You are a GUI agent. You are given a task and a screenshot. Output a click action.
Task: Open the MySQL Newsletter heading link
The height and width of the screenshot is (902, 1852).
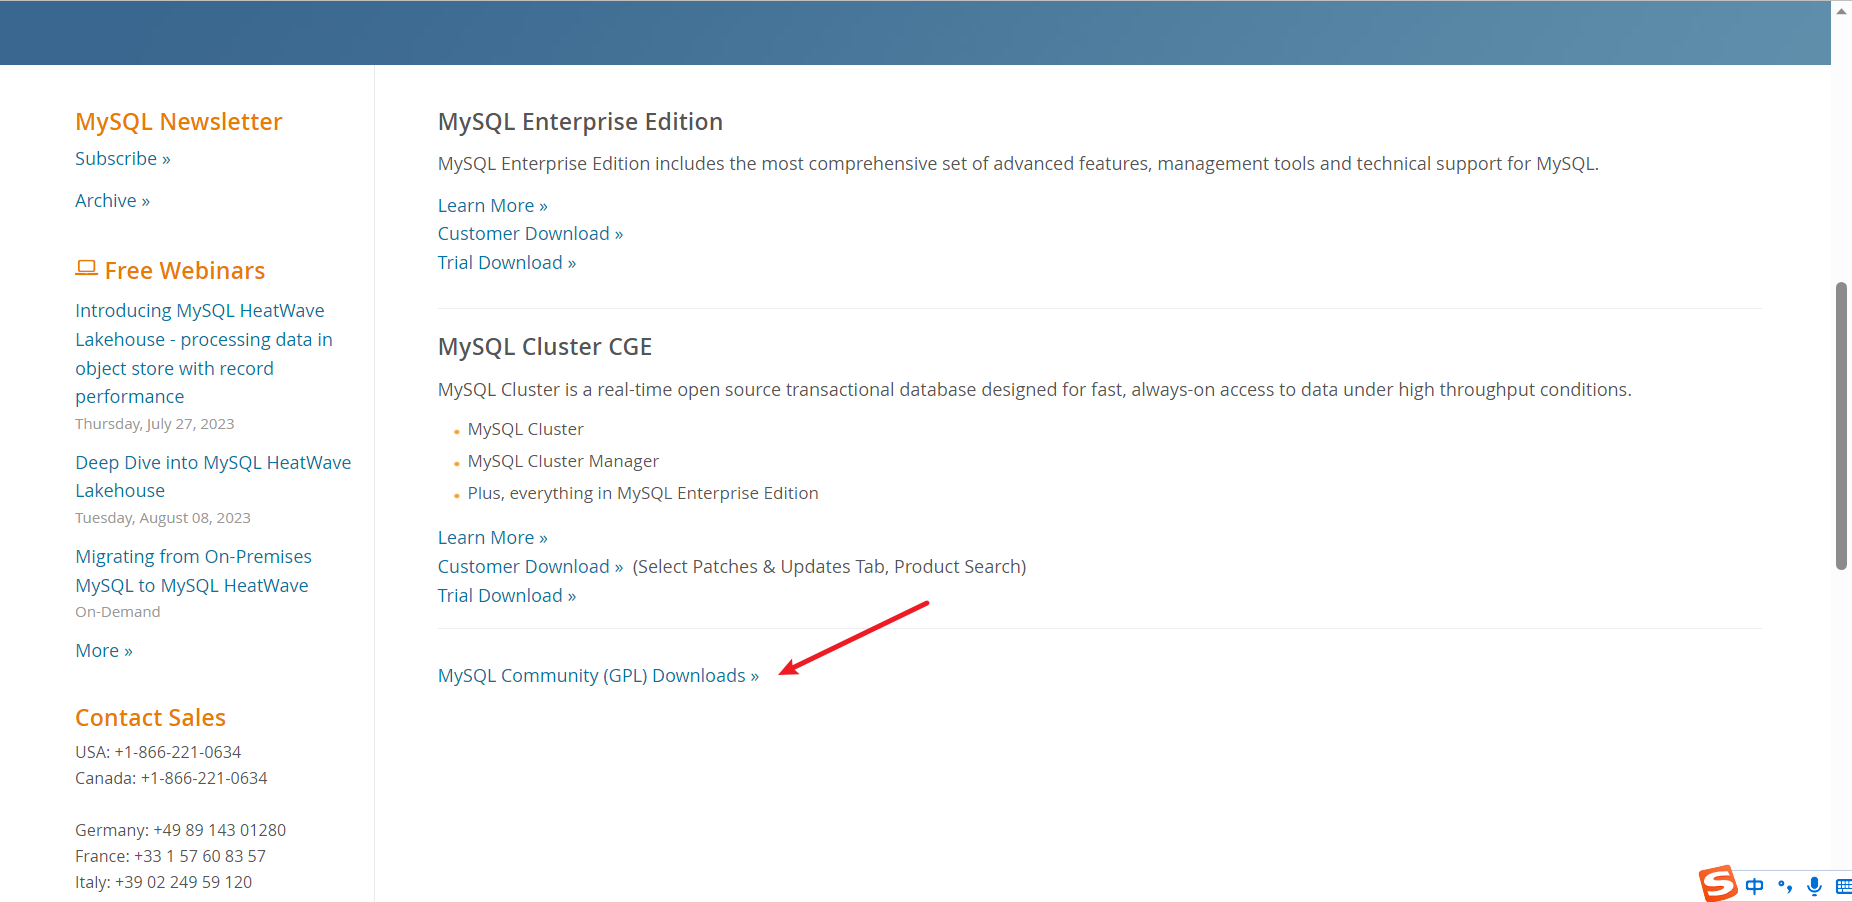pos(178,122)
